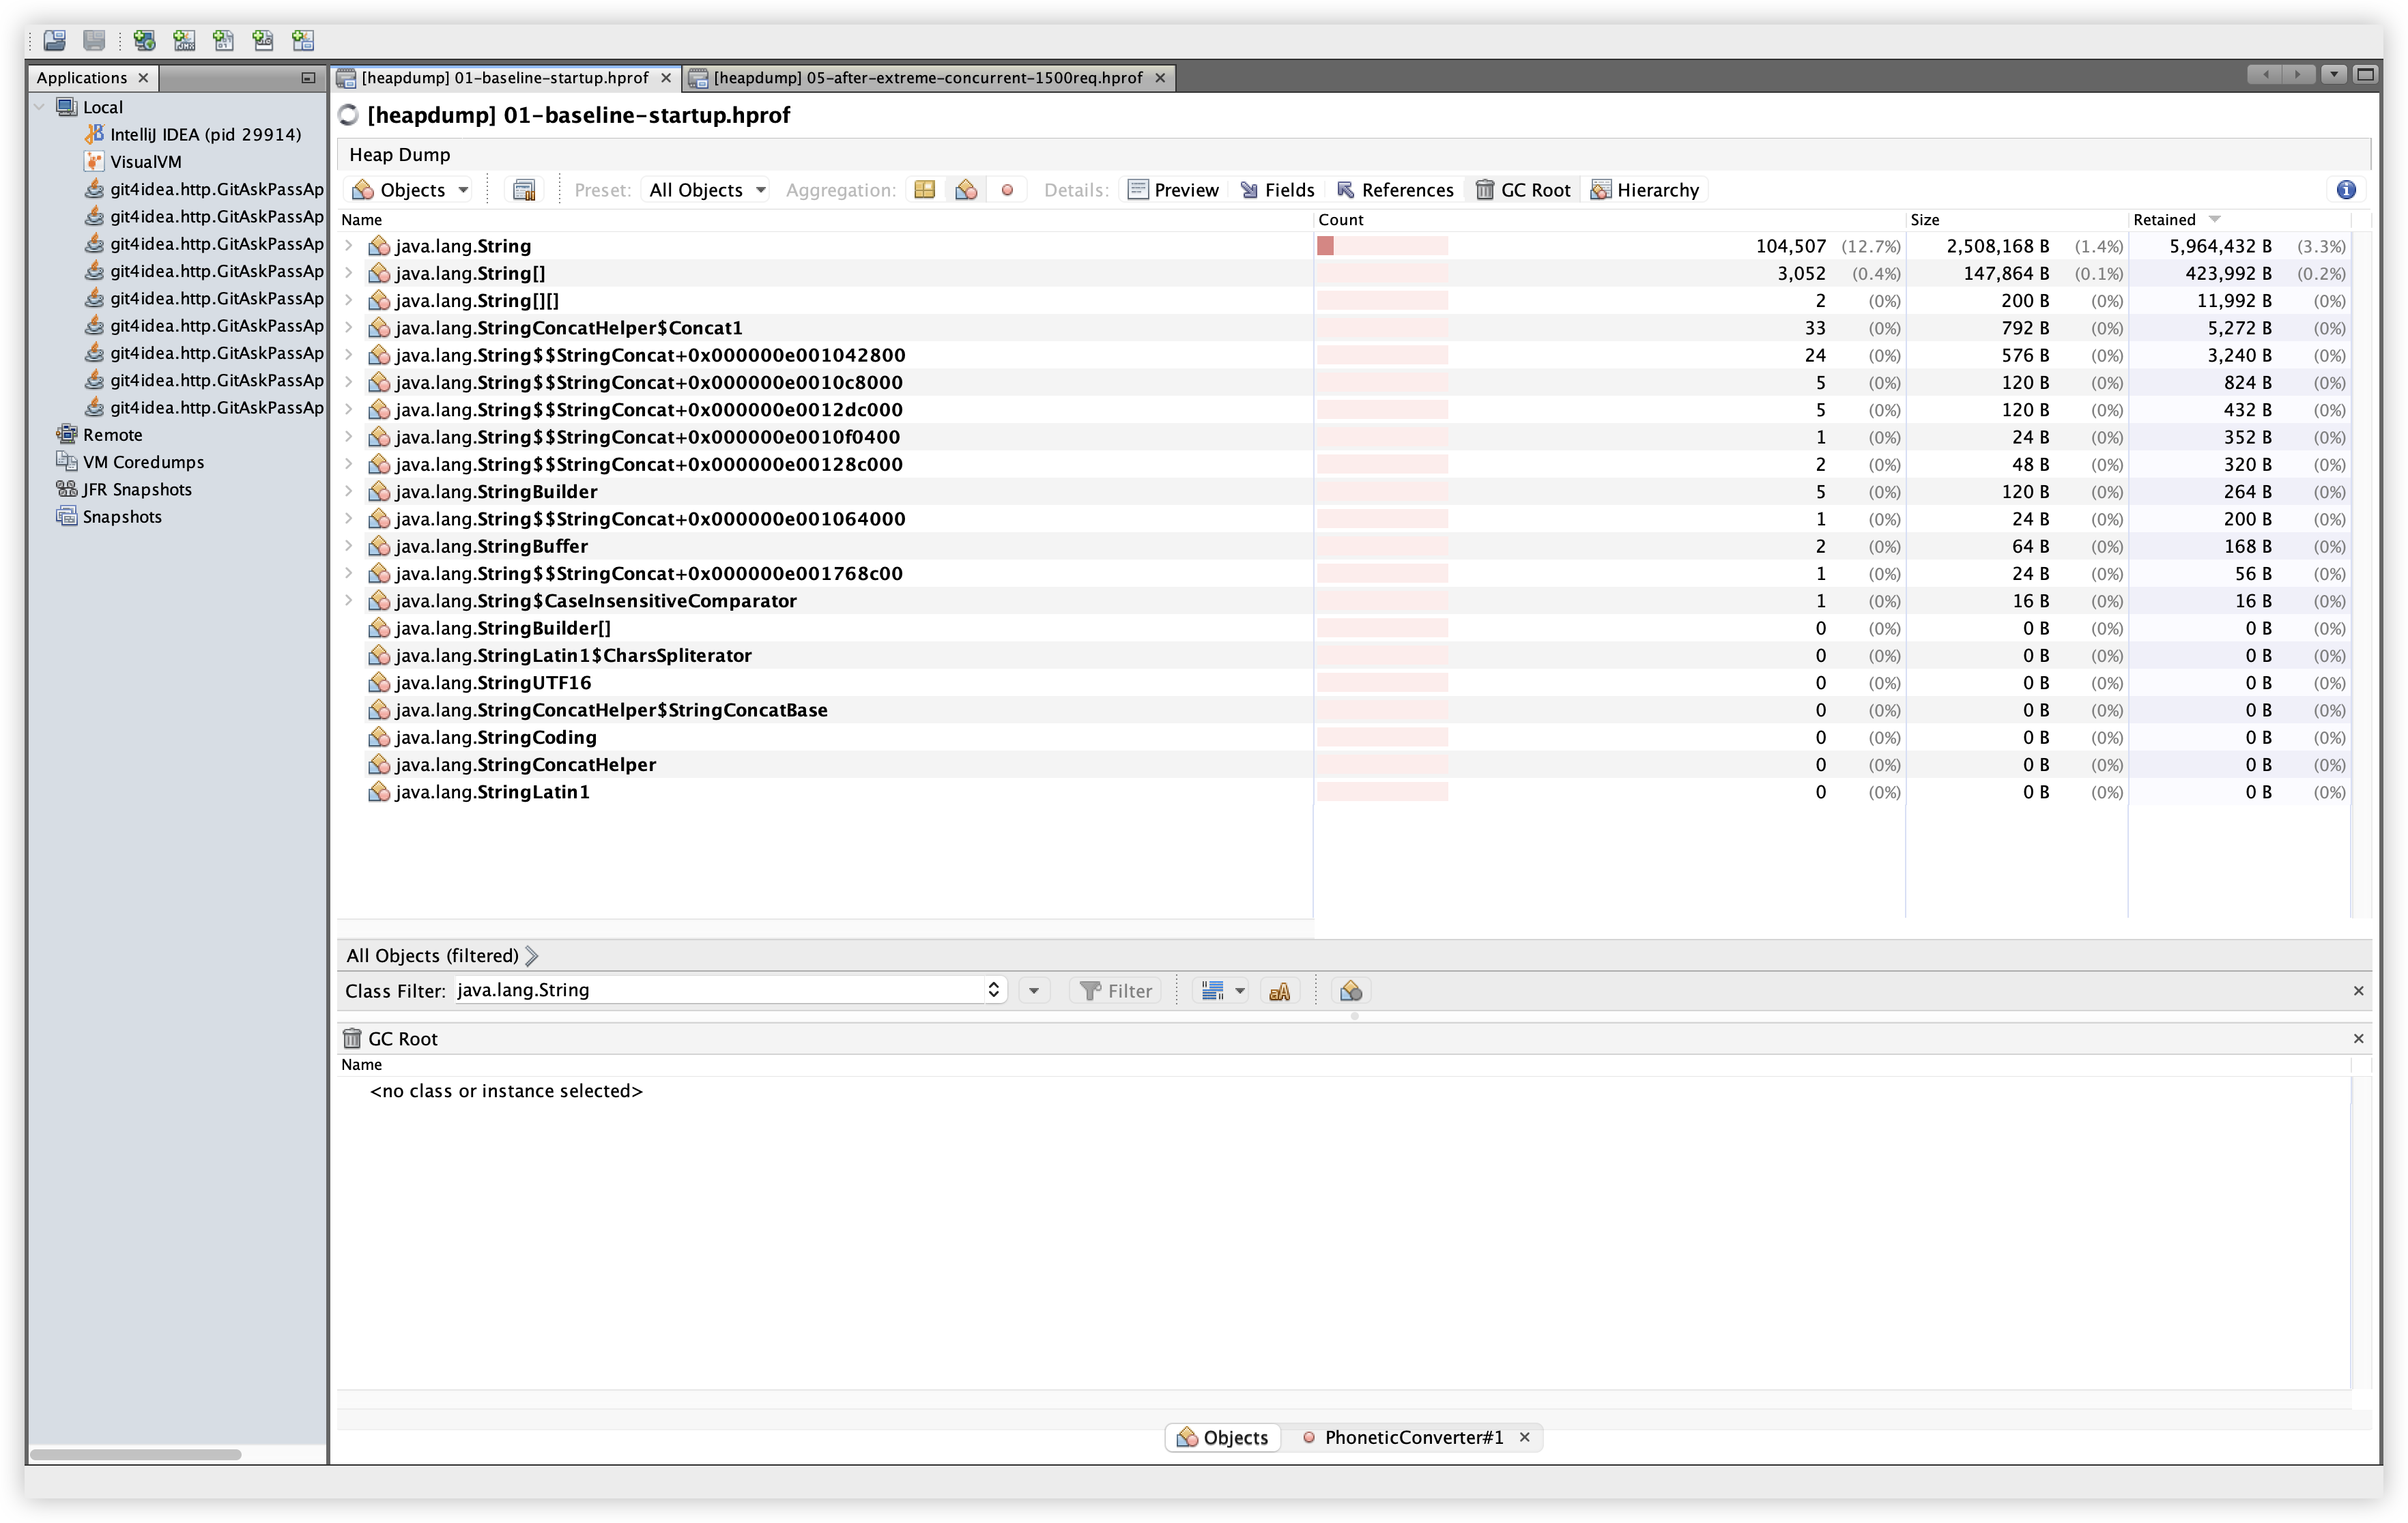Sort by the Retained column header
Image resolution: width=2408 pixels, height=1523 pixels.
(2164, 220)
